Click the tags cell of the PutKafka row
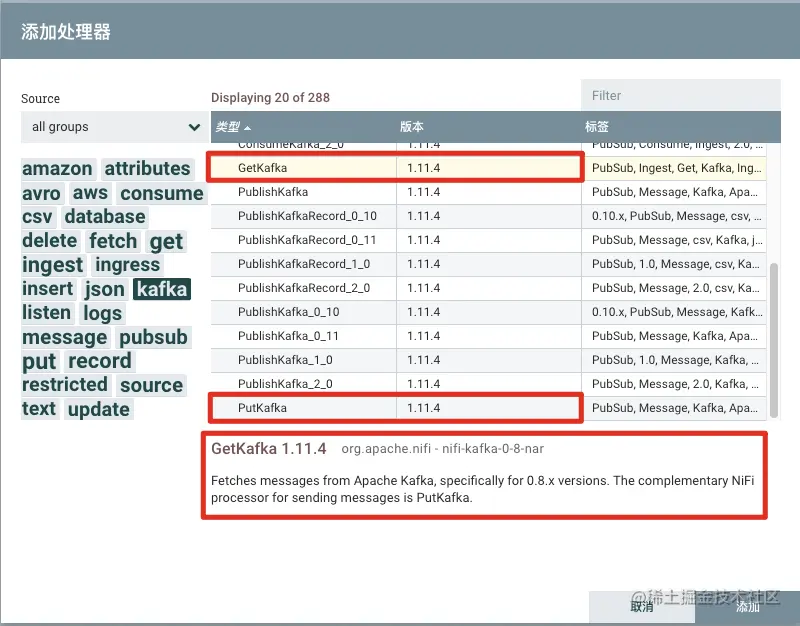Screen dimensions: 800x626 [674, 408]
